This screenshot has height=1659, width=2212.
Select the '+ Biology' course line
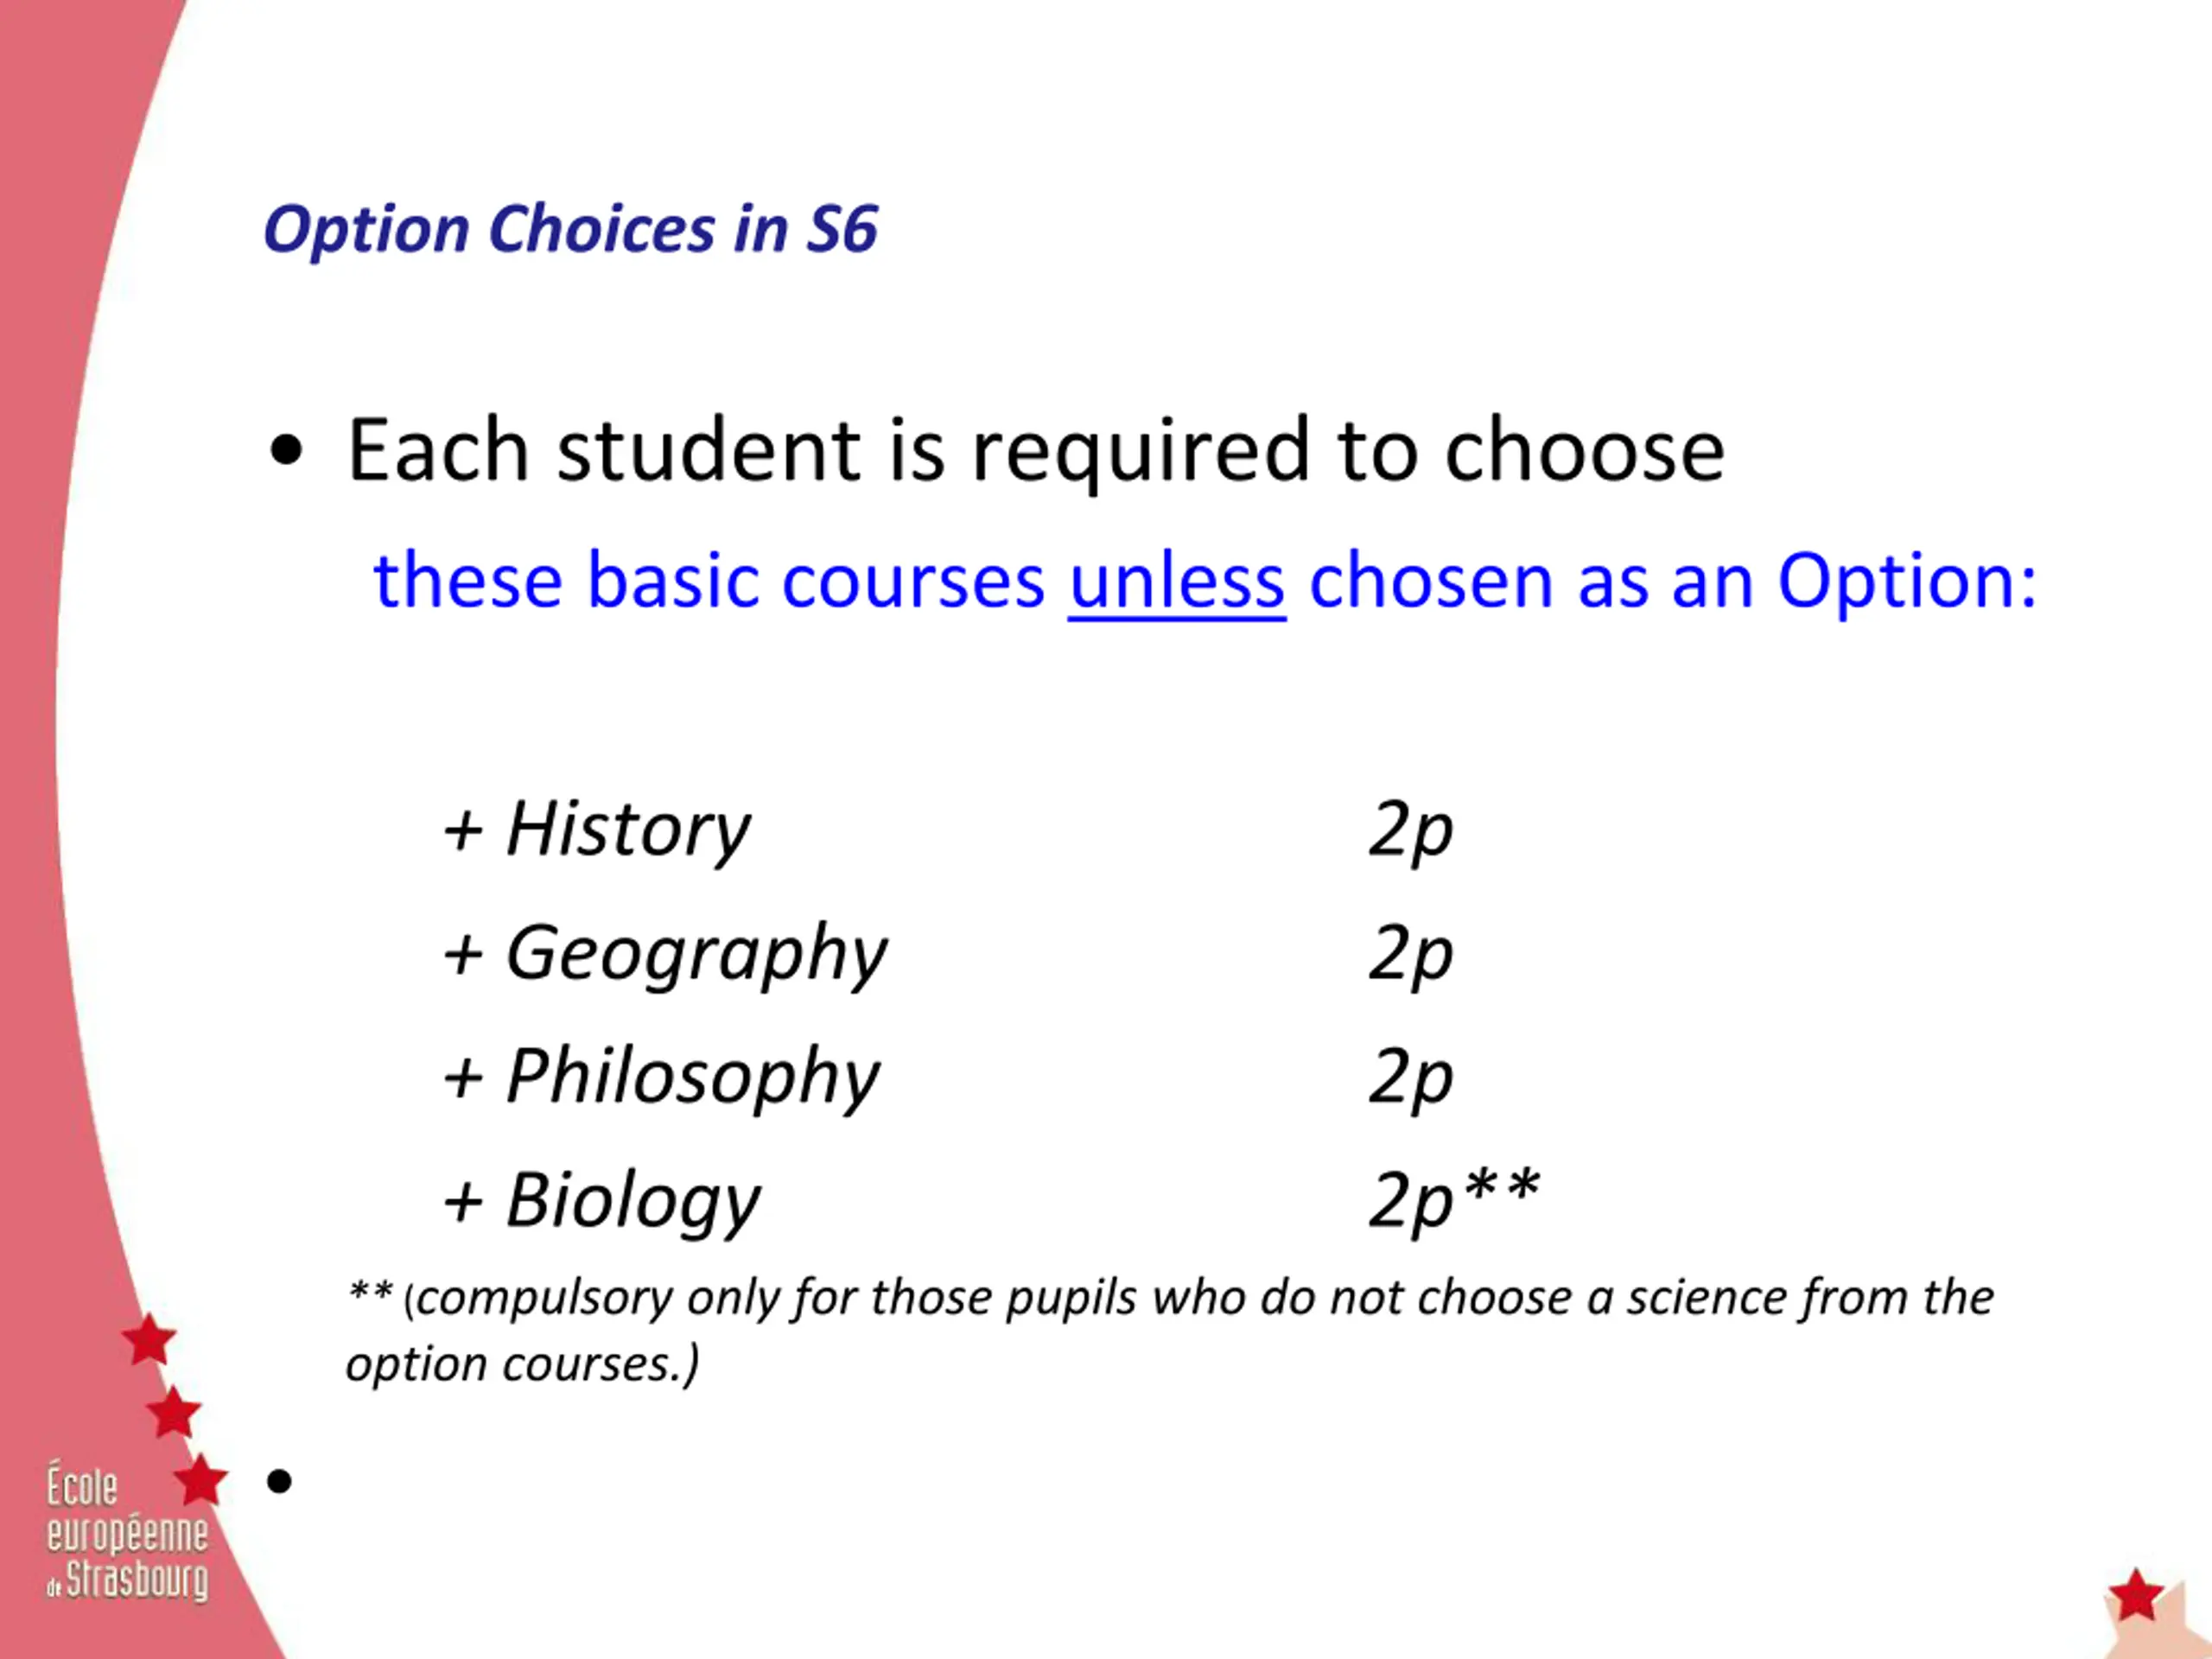pos(602,1201)
